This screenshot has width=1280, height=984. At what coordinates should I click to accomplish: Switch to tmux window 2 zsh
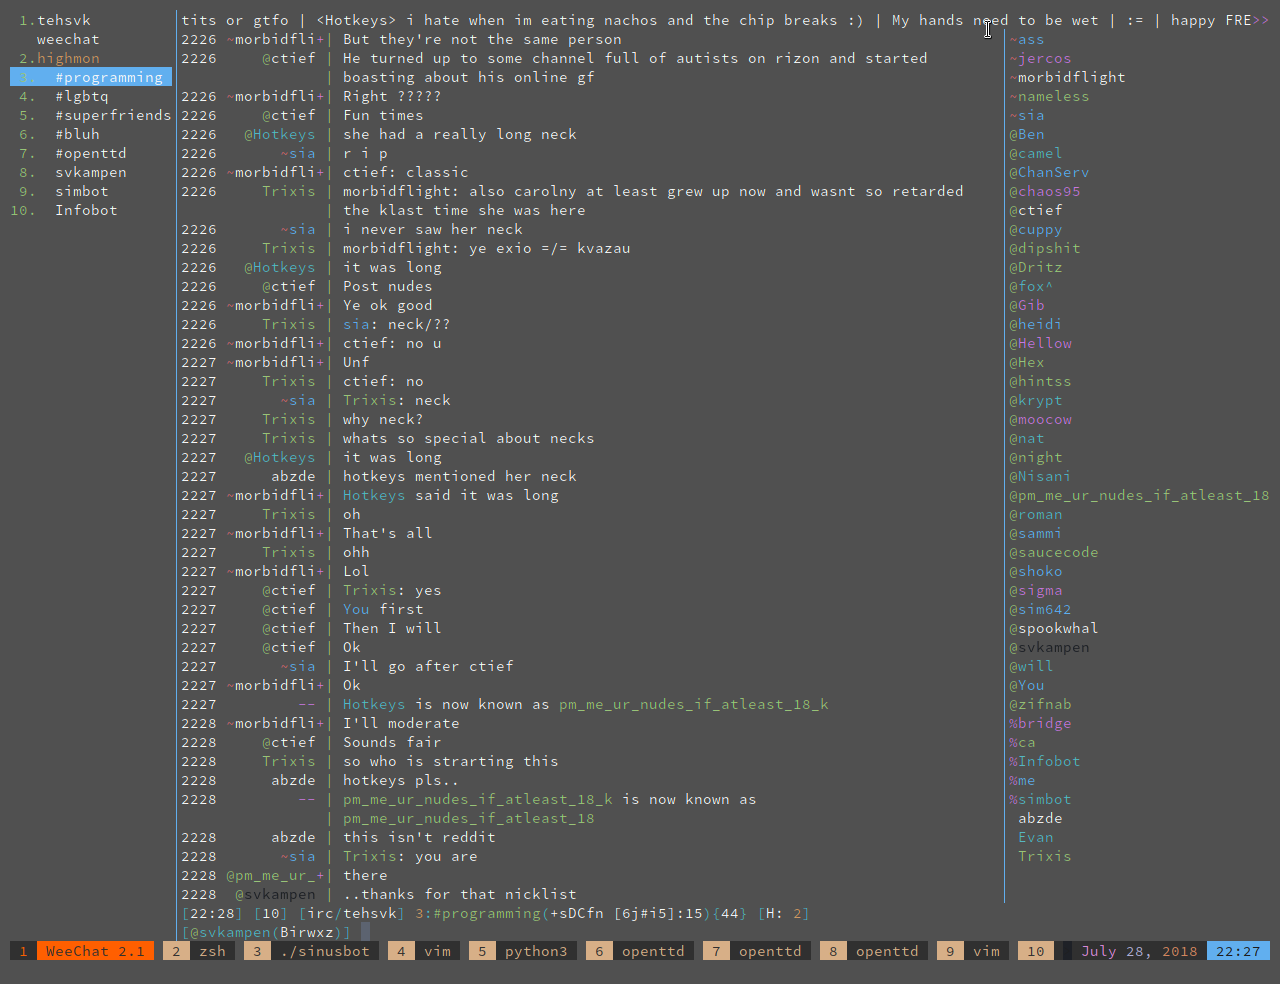(200, 951)
